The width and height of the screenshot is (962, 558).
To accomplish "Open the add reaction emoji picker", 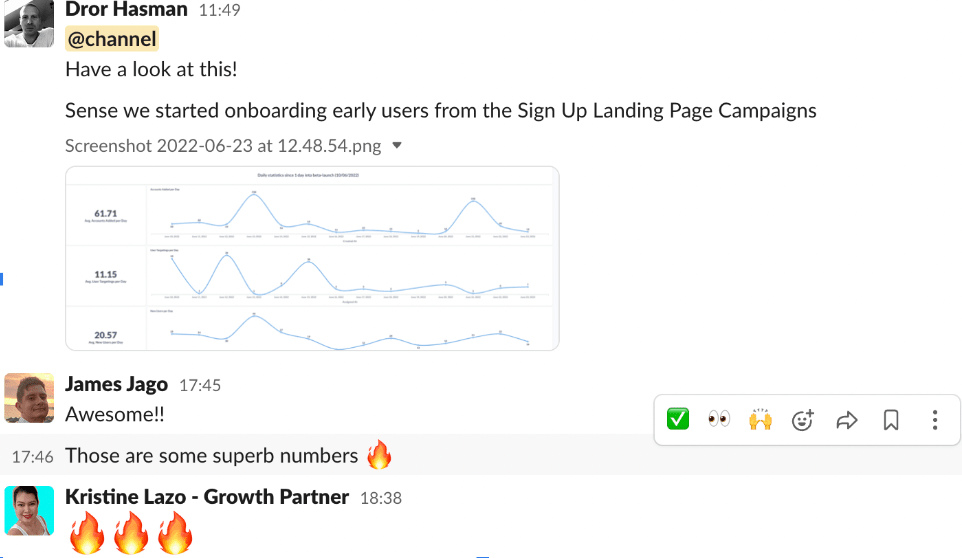I will tap(803, 420).
